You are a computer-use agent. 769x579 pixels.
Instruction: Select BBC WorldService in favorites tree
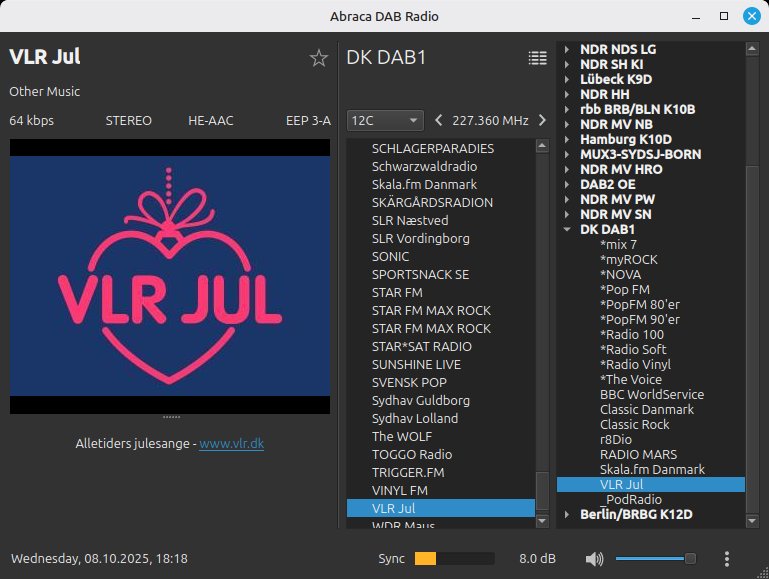click(x=651, y=394)
